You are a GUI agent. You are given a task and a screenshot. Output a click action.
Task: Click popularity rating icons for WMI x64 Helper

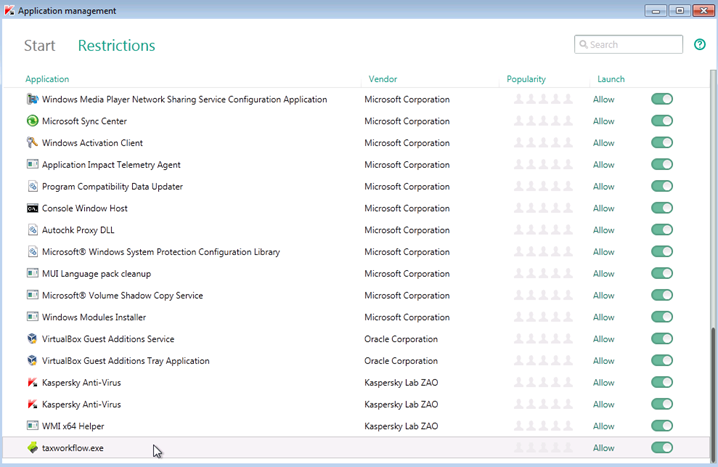coord(543,426)
